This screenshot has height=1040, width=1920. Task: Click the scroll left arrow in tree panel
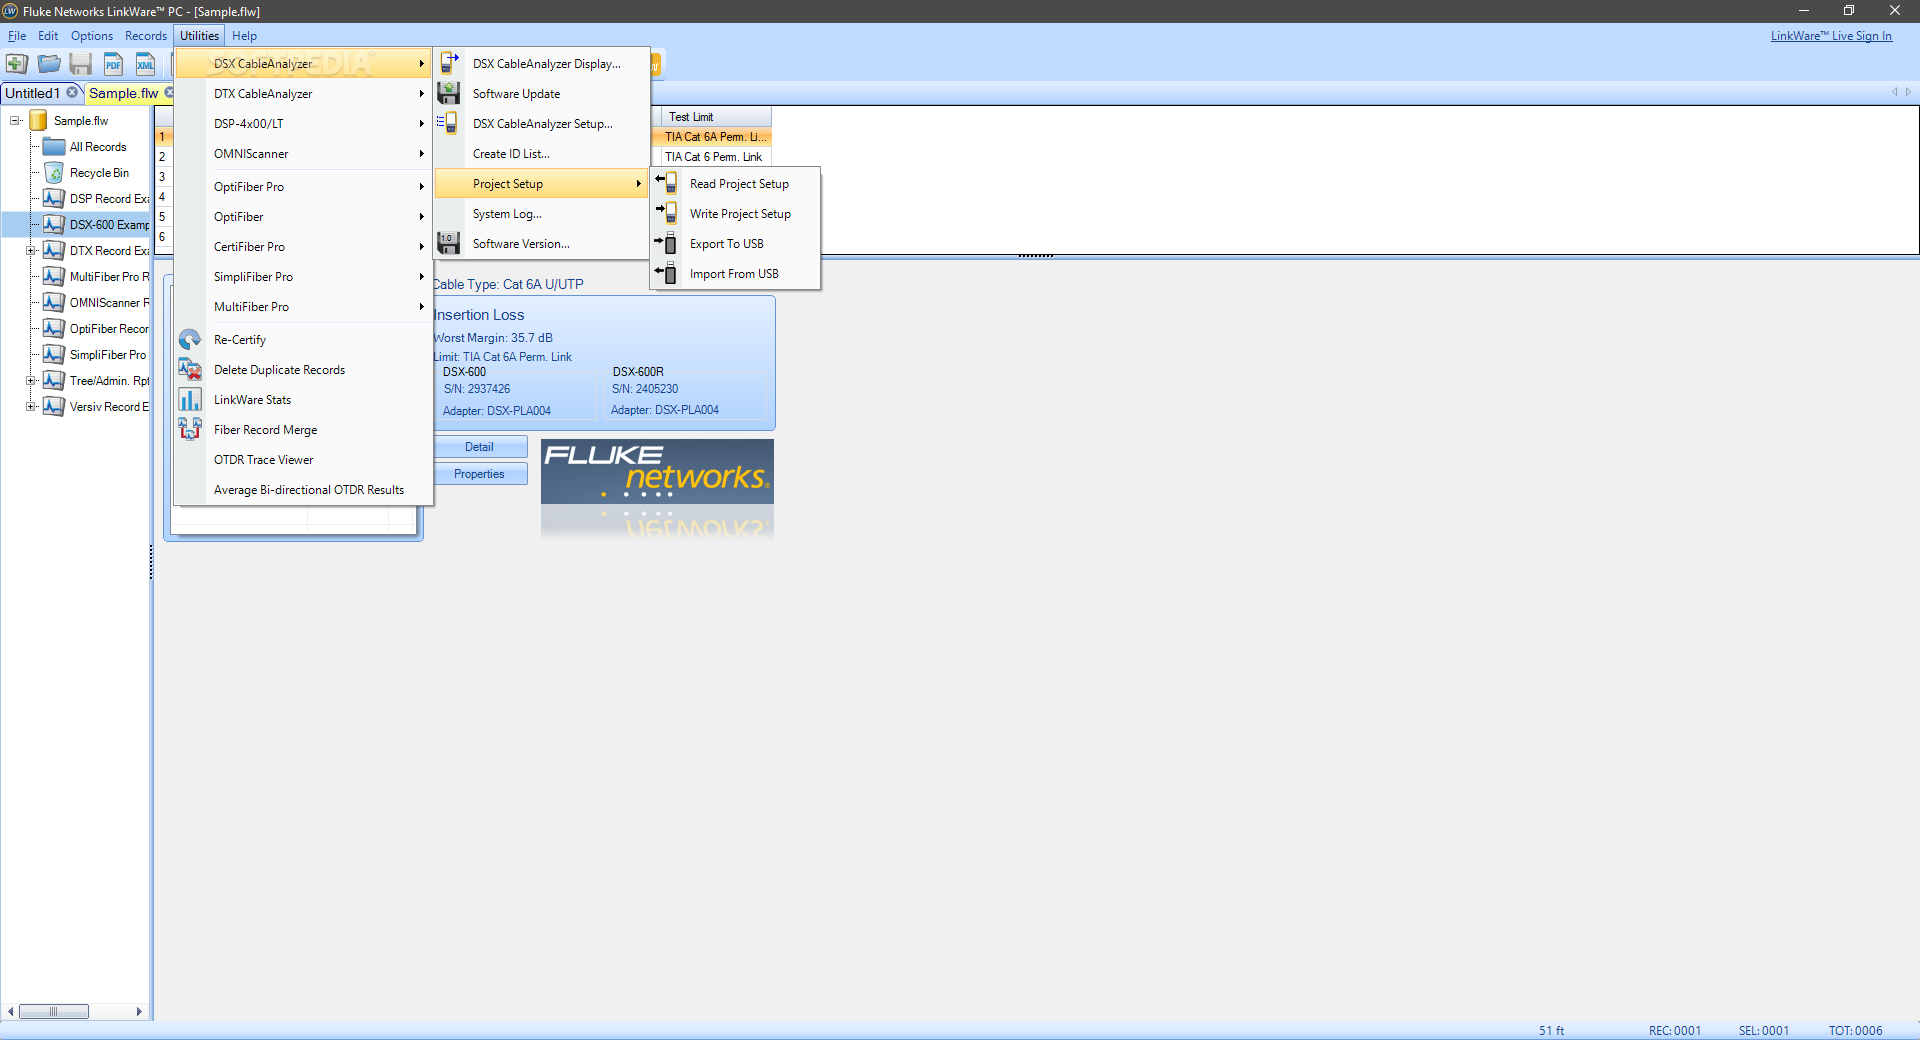tap(10, 1011)
